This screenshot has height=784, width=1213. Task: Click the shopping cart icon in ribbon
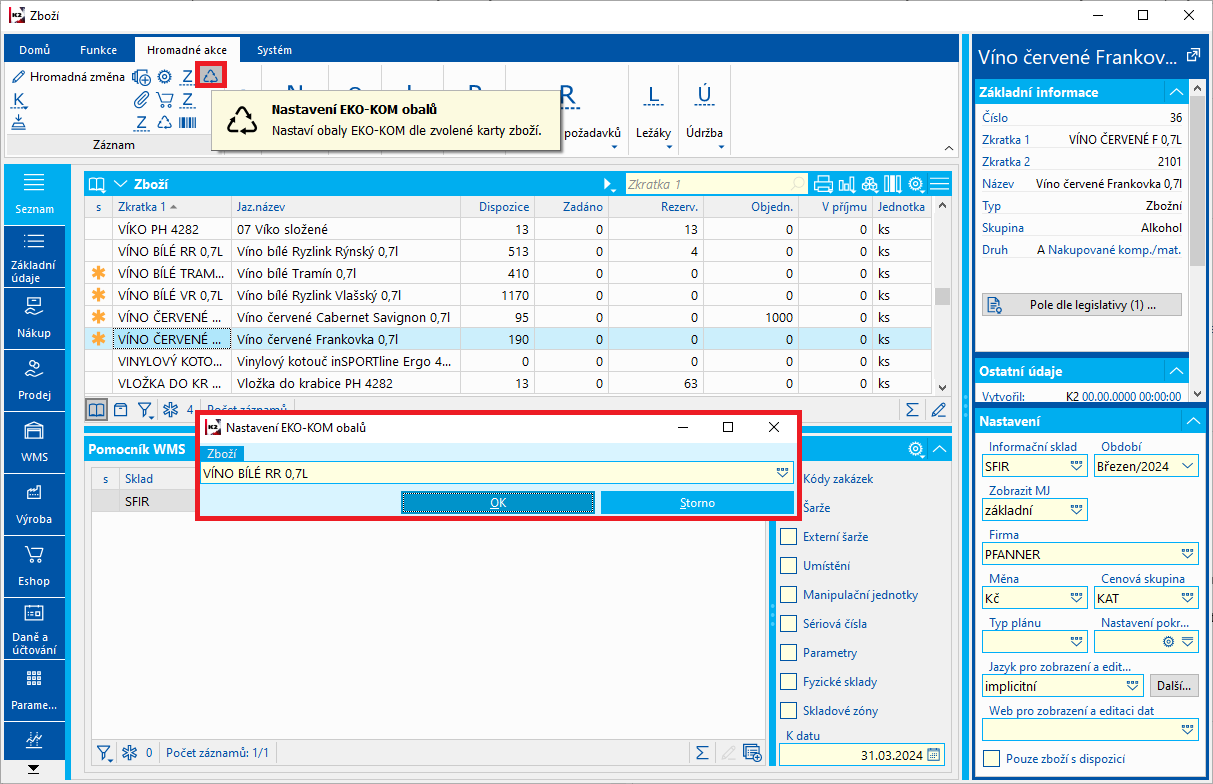[x=165, y=99]
